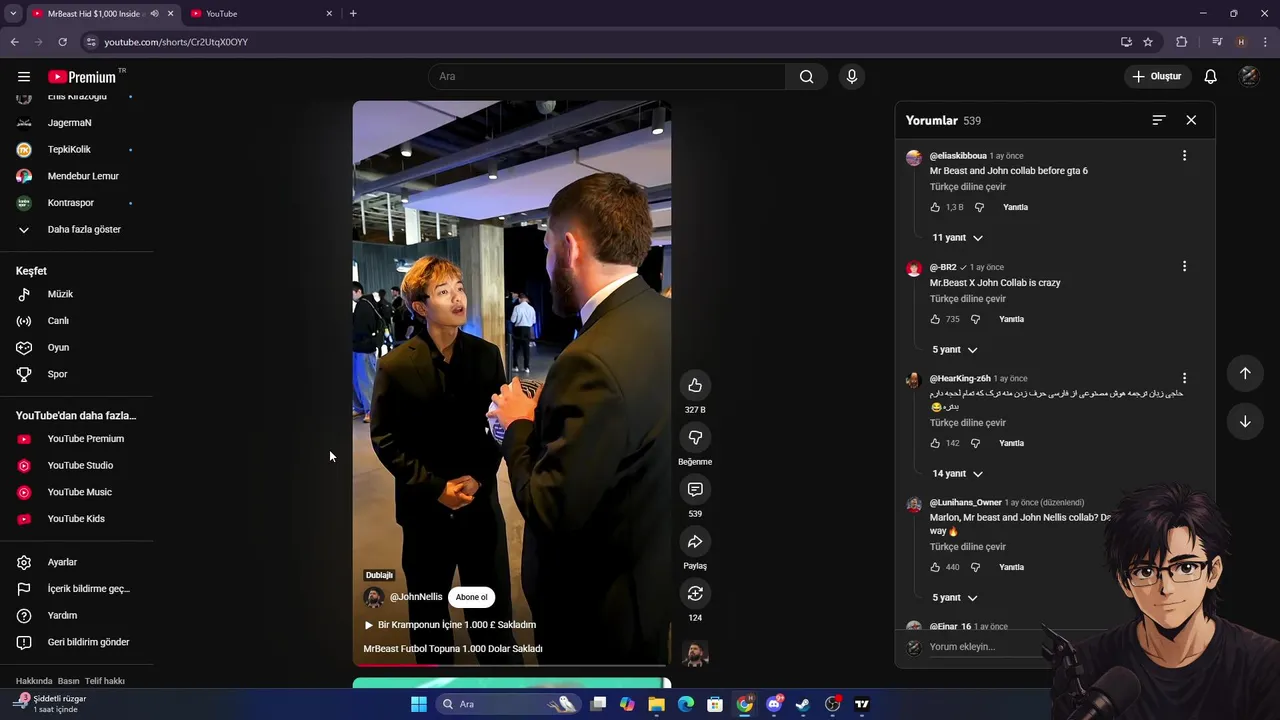Dislike the @Lunihans_Owner comment
This screenshot has height=720, width=1280.
click(975, 567)
